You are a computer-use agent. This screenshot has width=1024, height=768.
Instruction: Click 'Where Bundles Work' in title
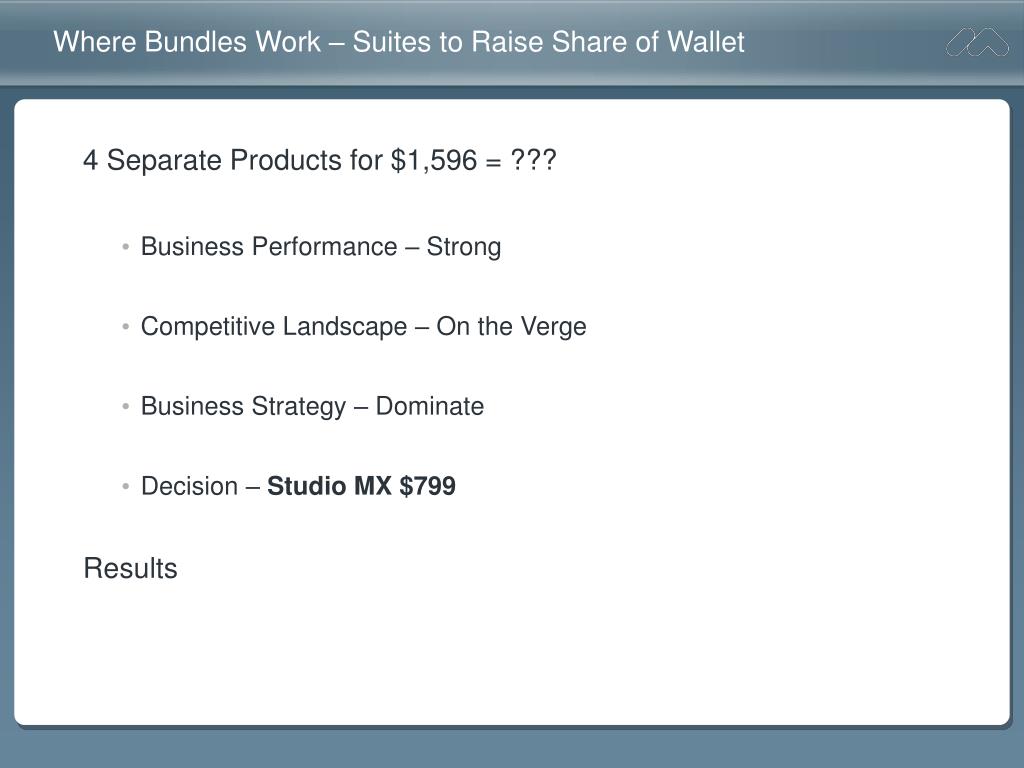click(187, 42)
